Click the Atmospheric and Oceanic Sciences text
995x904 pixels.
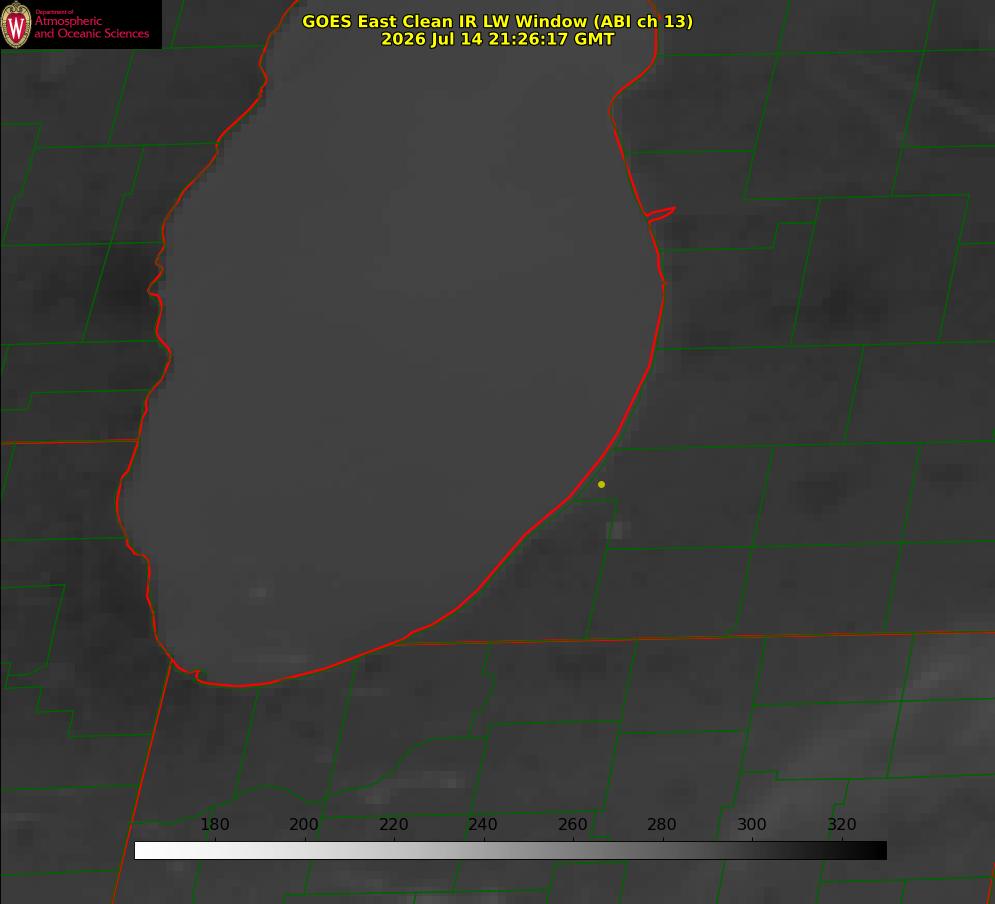pyautogui.click(x=92, y=27)
